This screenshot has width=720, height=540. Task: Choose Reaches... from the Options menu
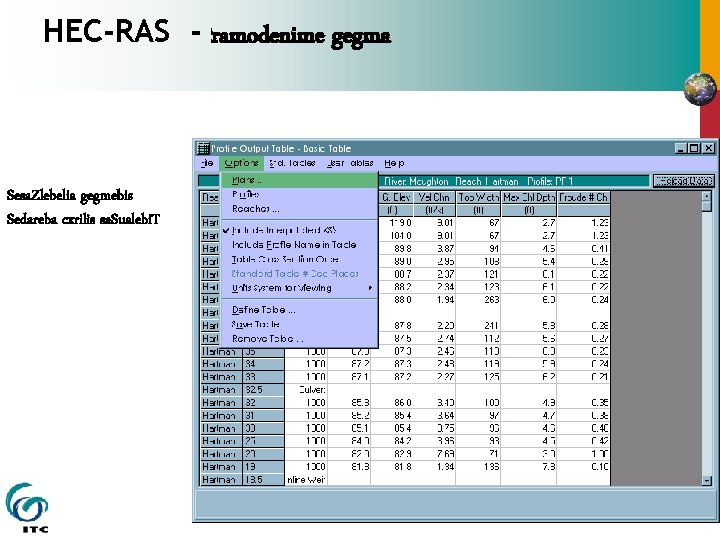(x=299, y=209)
